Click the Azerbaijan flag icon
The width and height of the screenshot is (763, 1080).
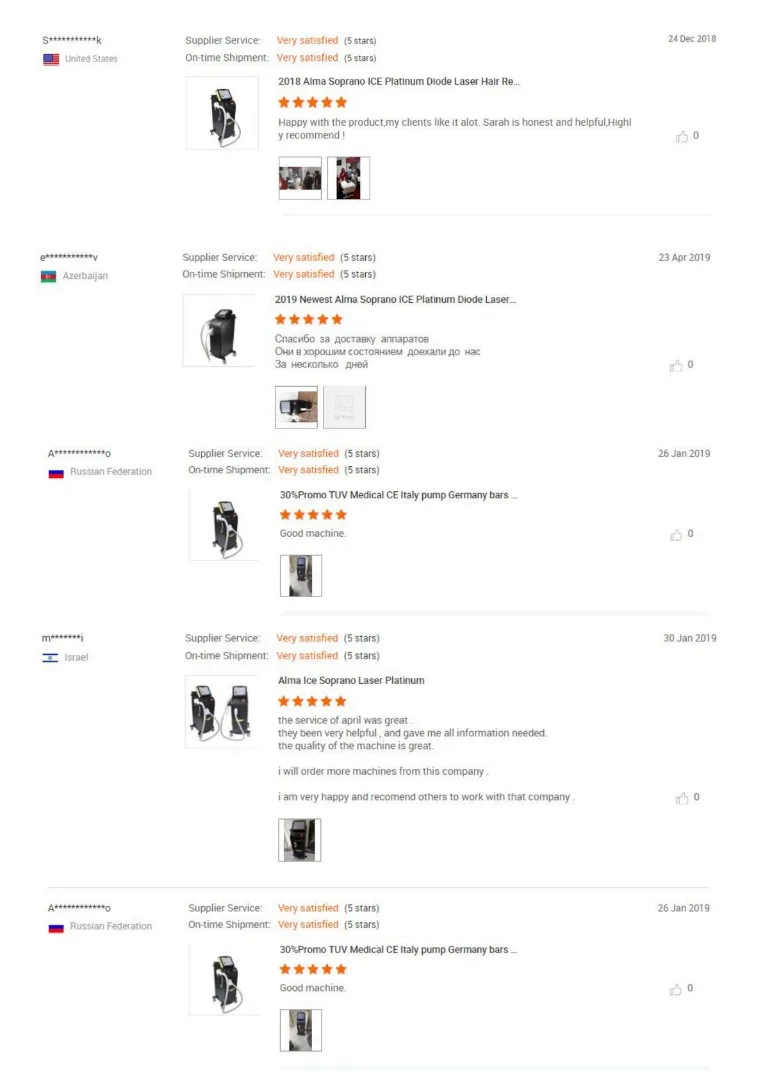coord(48,276)
